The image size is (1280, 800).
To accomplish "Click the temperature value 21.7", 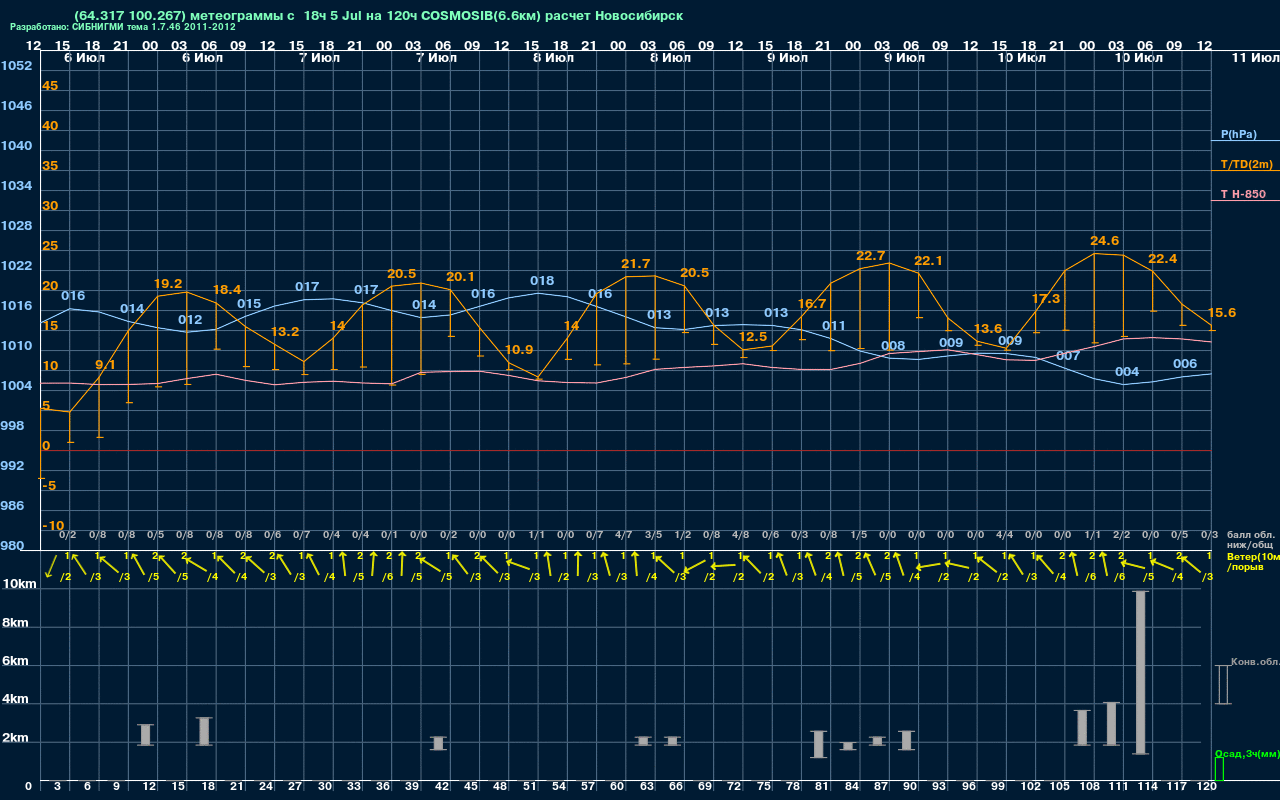I will point(635,263).
